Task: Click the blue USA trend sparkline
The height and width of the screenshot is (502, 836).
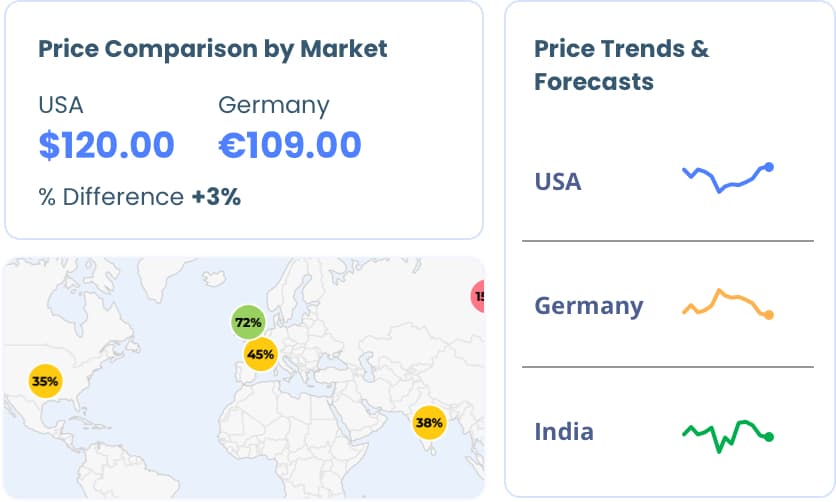Action: click(725, 178)
